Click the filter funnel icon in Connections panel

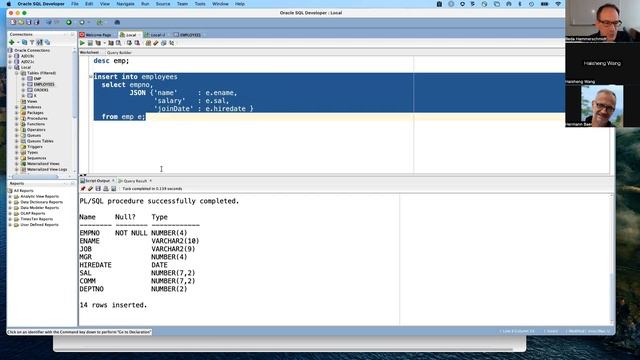coord(32,42)
